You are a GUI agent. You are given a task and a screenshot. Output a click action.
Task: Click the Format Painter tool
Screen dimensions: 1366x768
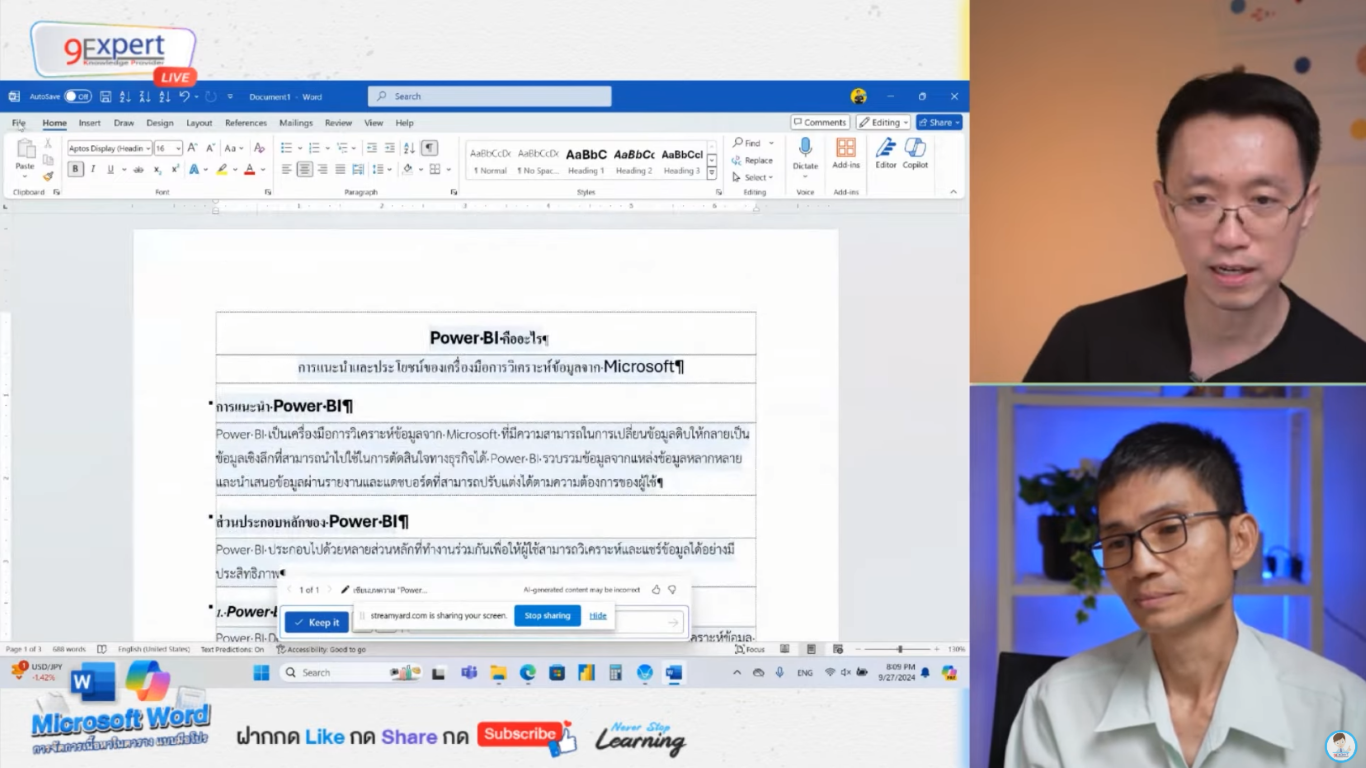click(46, 173)
